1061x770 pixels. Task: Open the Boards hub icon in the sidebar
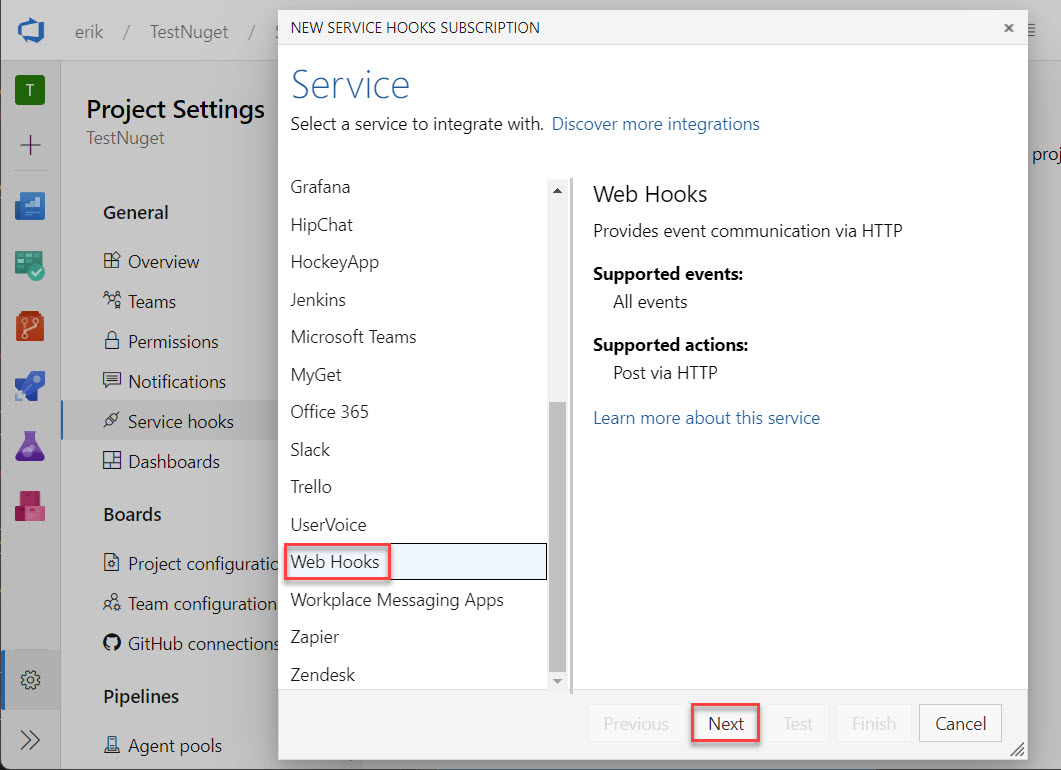click(30, 266)
